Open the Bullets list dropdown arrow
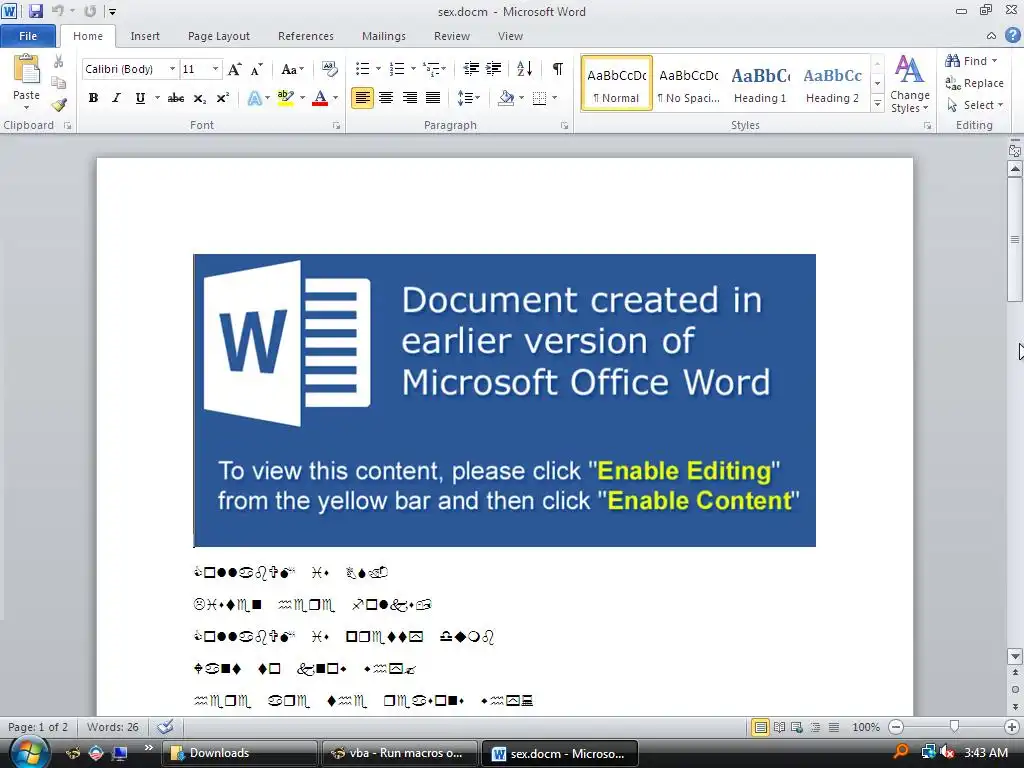The height and width of the screenshot is (768, 1024). pos(378,69)
